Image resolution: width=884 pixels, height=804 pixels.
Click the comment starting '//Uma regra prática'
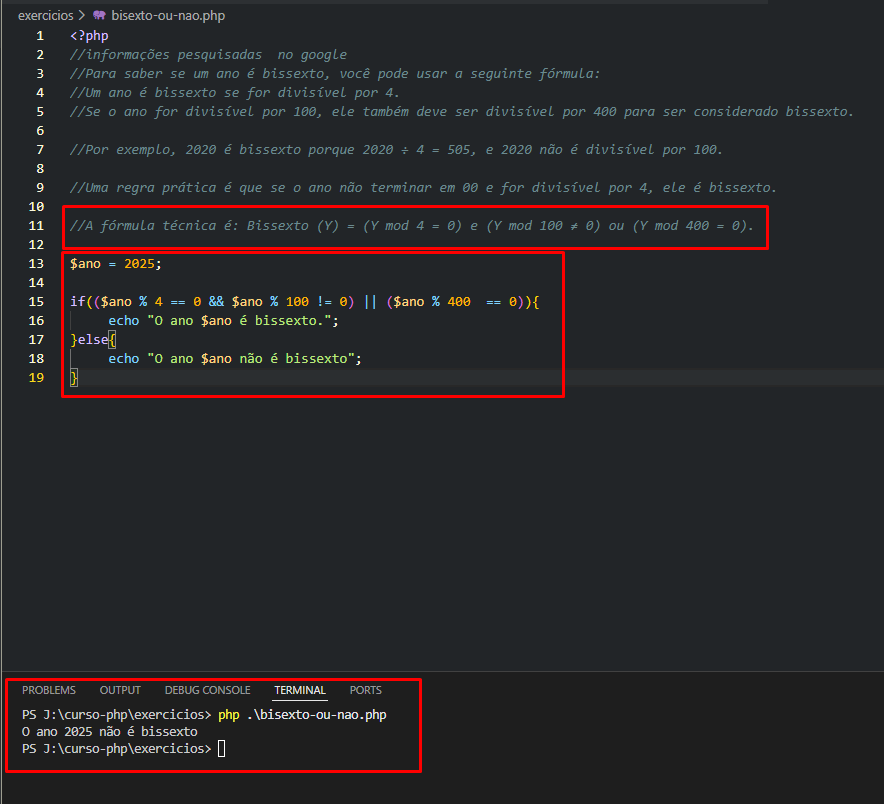[423, 187]
